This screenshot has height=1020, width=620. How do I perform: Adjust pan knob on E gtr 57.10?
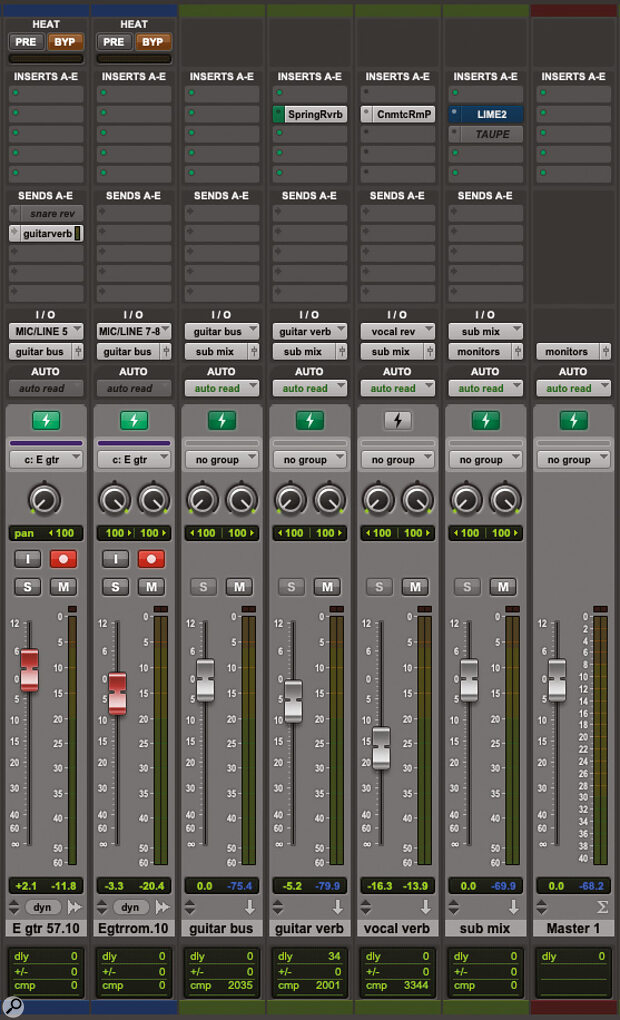[44, 500]
